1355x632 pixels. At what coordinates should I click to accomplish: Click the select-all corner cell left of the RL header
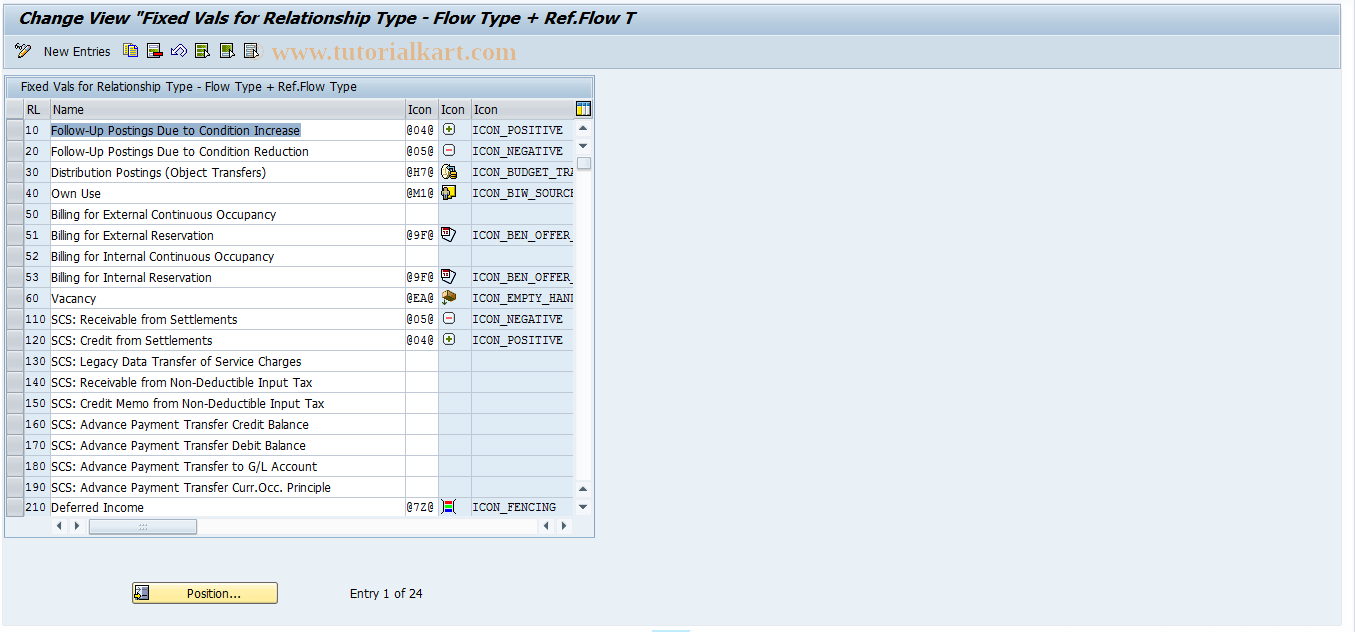coord(14,109)
